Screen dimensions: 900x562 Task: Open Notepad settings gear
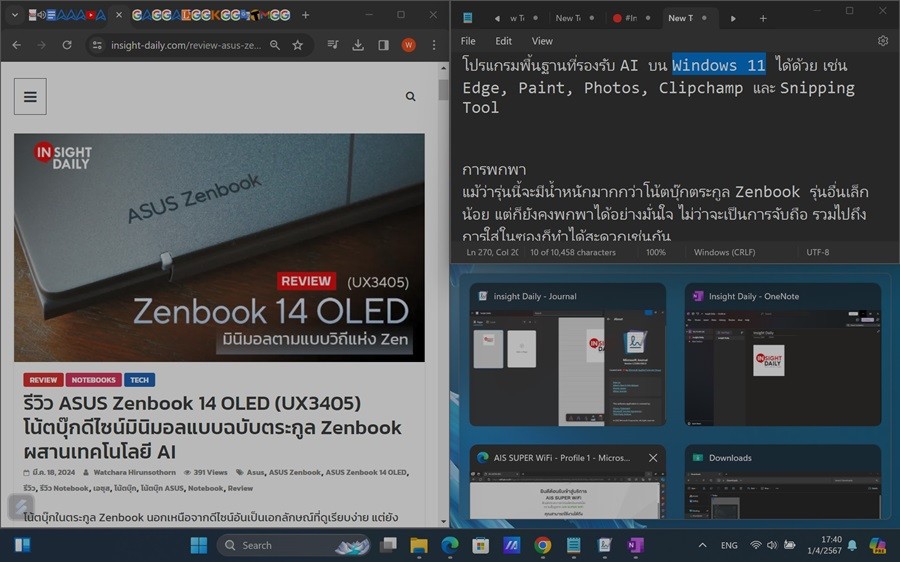tap(882, 41)
